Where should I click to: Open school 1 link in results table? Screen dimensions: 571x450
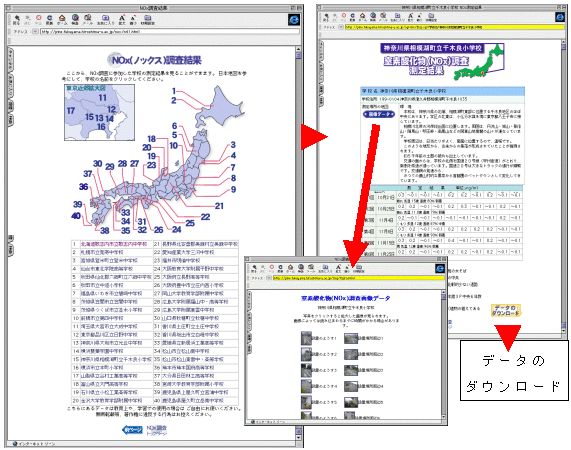(114, 244)
